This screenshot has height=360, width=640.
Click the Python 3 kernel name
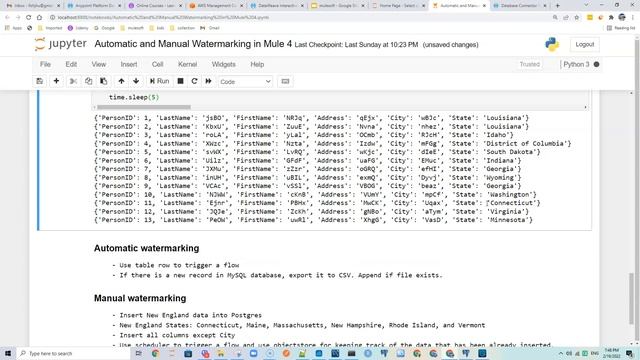pyautogui.click(x=576, y=64)
